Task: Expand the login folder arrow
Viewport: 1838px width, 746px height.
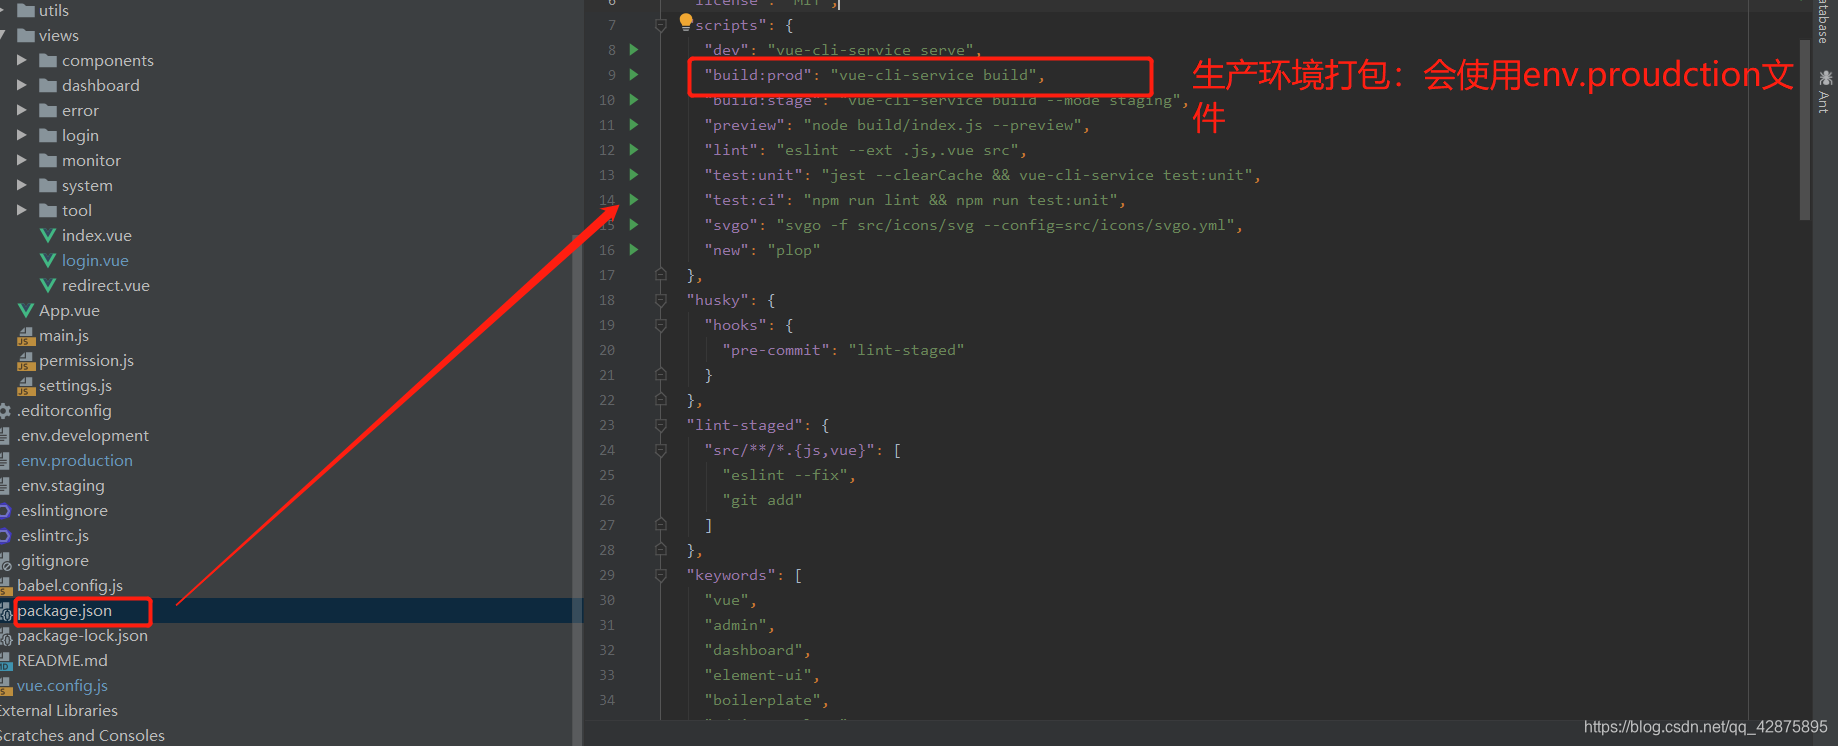Action: point(22,135)
